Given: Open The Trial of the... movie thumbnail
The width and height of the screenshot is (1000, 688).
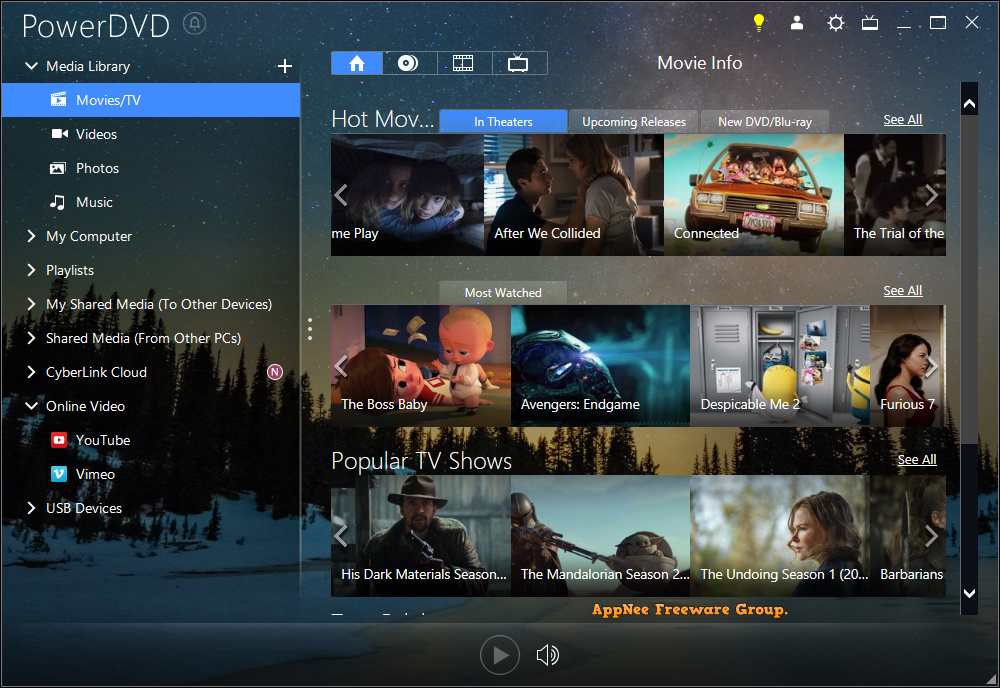Looking at the screenshot, I should tap(895, 194).
